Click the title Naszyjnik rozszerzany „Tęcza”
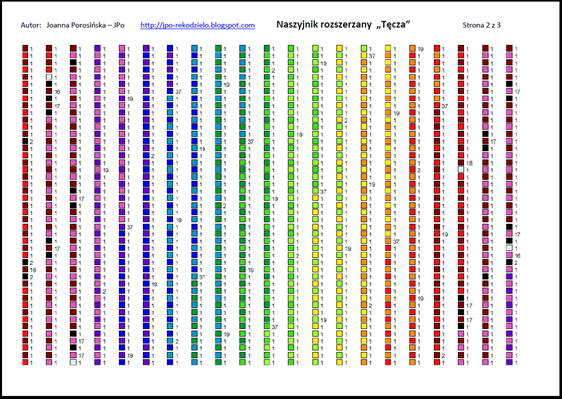Image resolution: width=562 pixels, height=399 pixels. click(343, 24)
